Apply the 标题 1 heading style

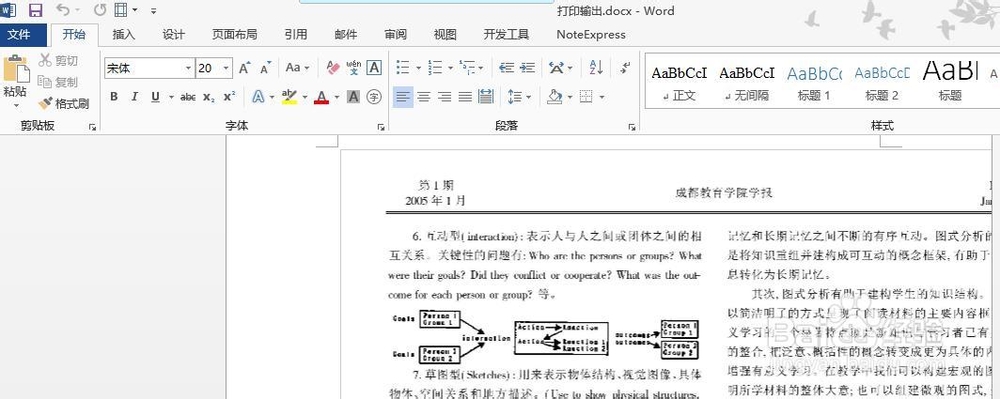coord(814,82)
